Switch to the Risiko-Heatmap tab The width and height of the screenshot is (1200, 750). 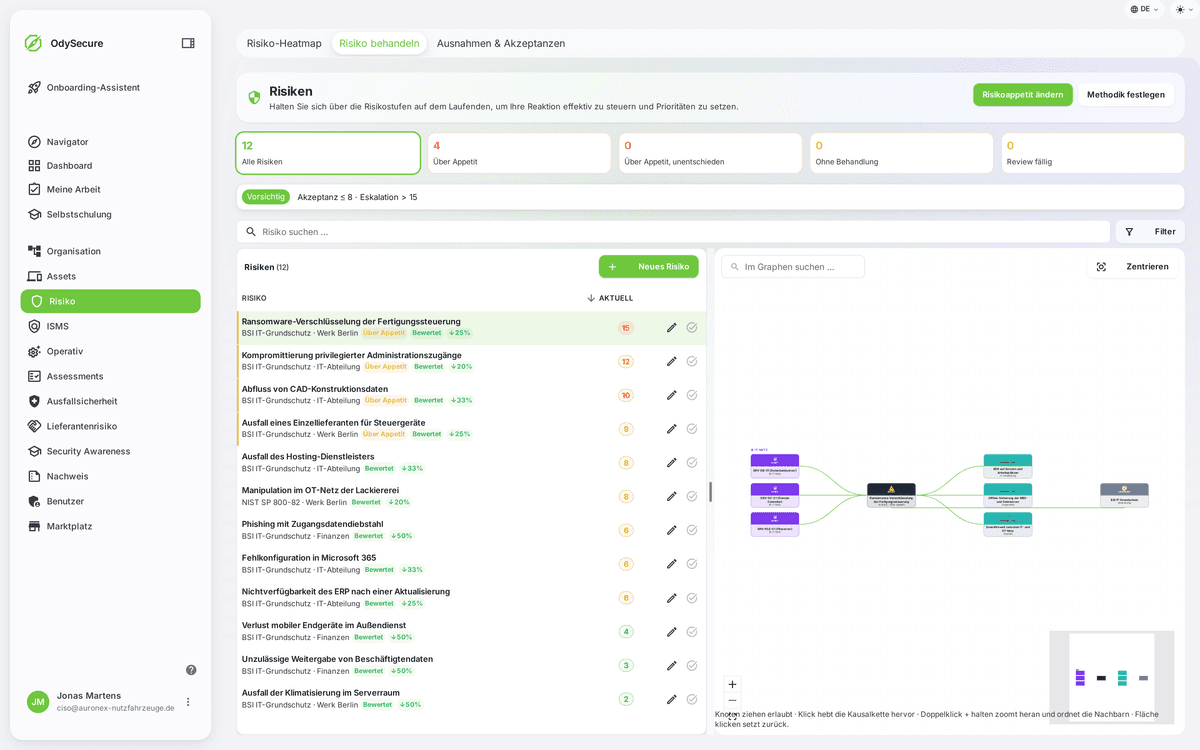284,44
